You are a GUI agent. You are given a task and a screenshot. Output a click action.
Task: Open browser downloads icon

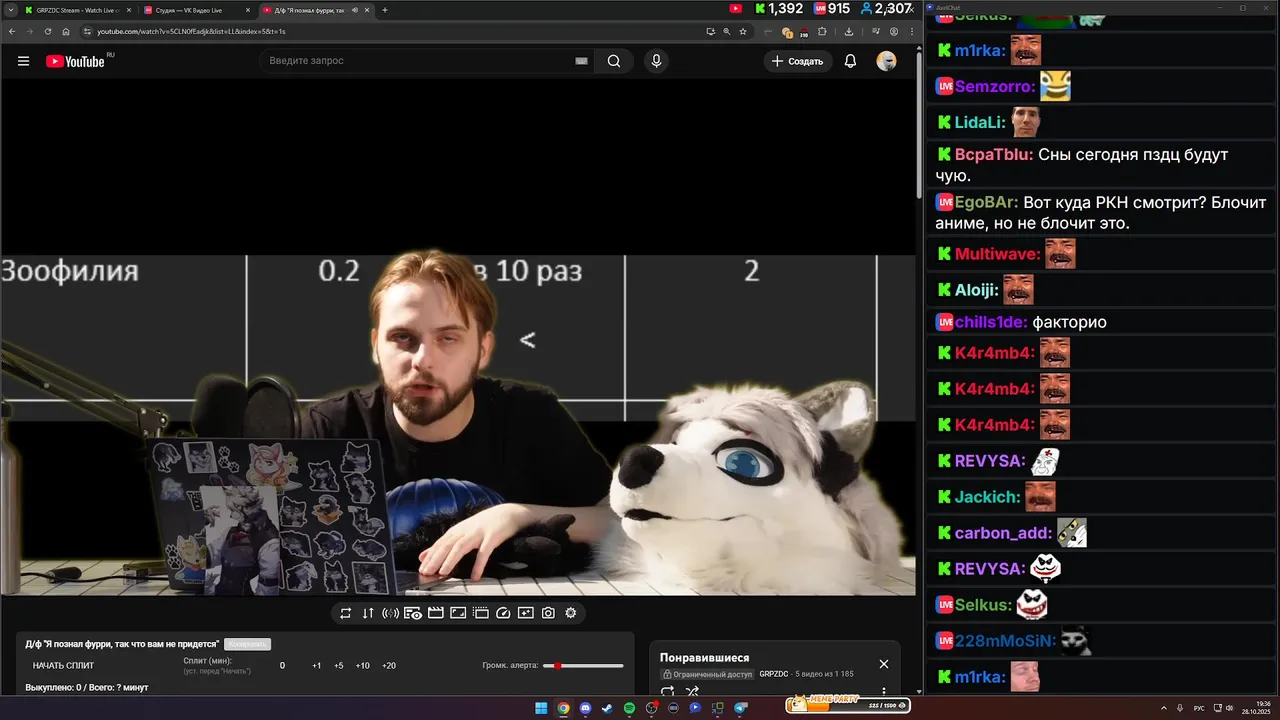click(x=849, y=31)
